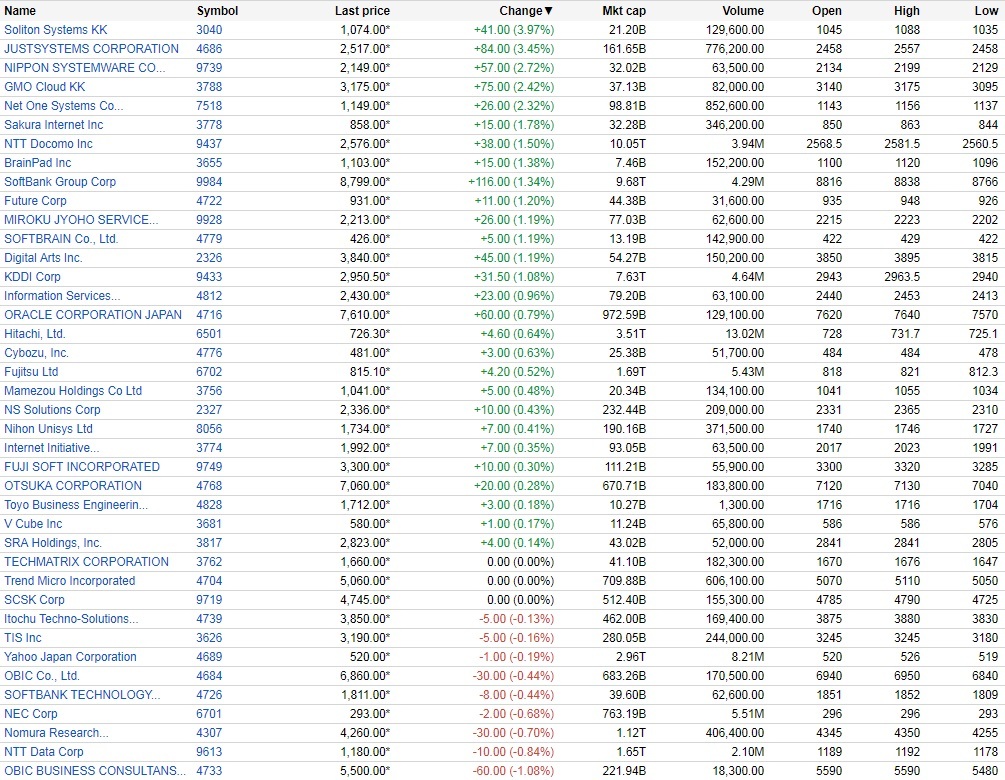Open ORACLE CORPORATION JAPAN link

tap(93, 315)
